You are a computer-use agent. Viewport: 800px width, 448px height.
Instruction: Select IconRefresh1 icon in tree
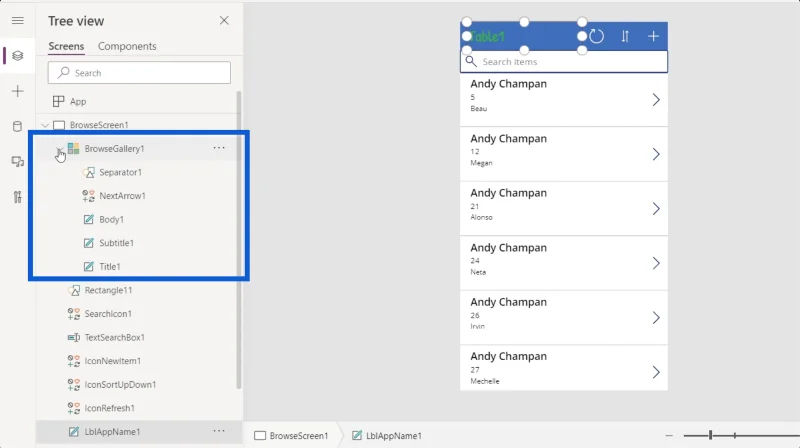pyautogui.click(x=73, y=408)
